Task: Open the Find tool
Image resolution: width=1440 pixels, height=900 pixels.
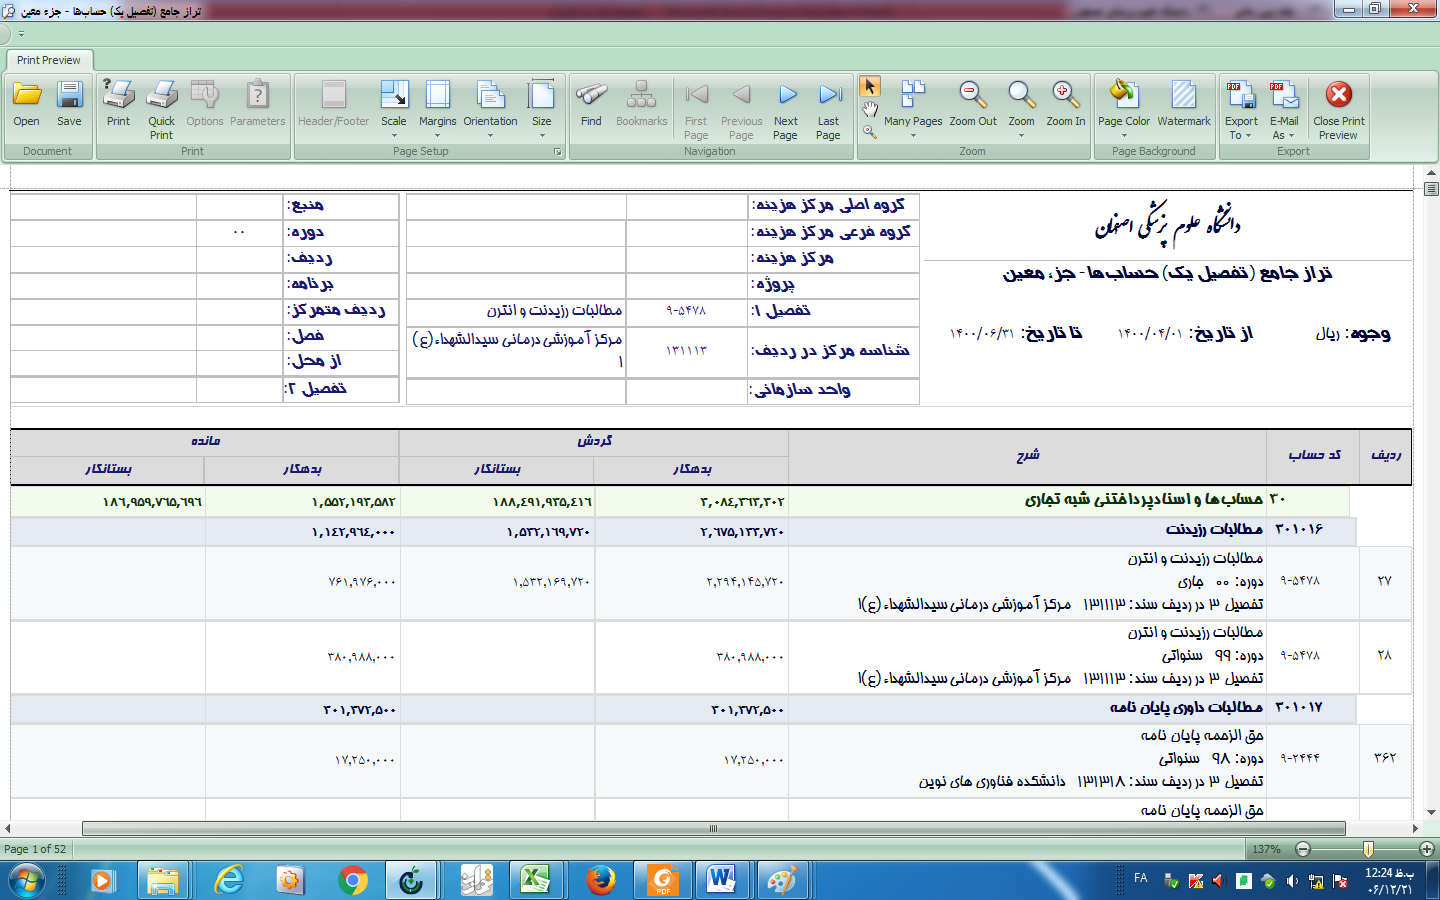Action: pos(591,103)
